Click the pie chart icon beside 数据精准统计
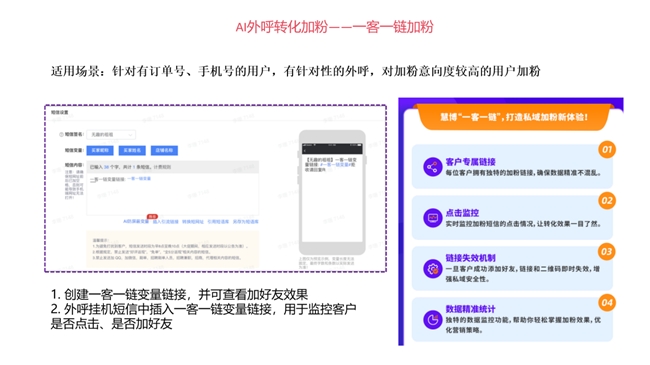This screenshot has height=365, width=650. click(432, 320)
